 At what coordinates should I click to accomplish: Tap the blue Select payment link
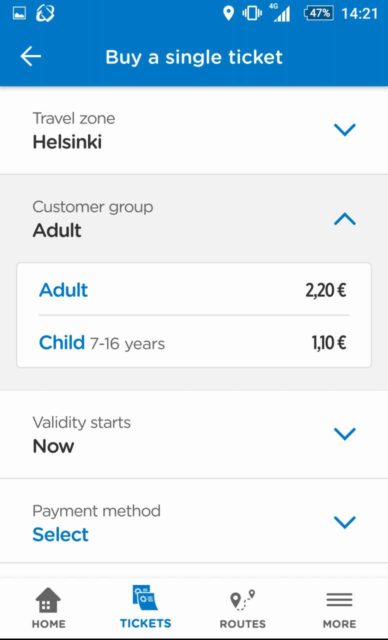(x=60, y=534)
